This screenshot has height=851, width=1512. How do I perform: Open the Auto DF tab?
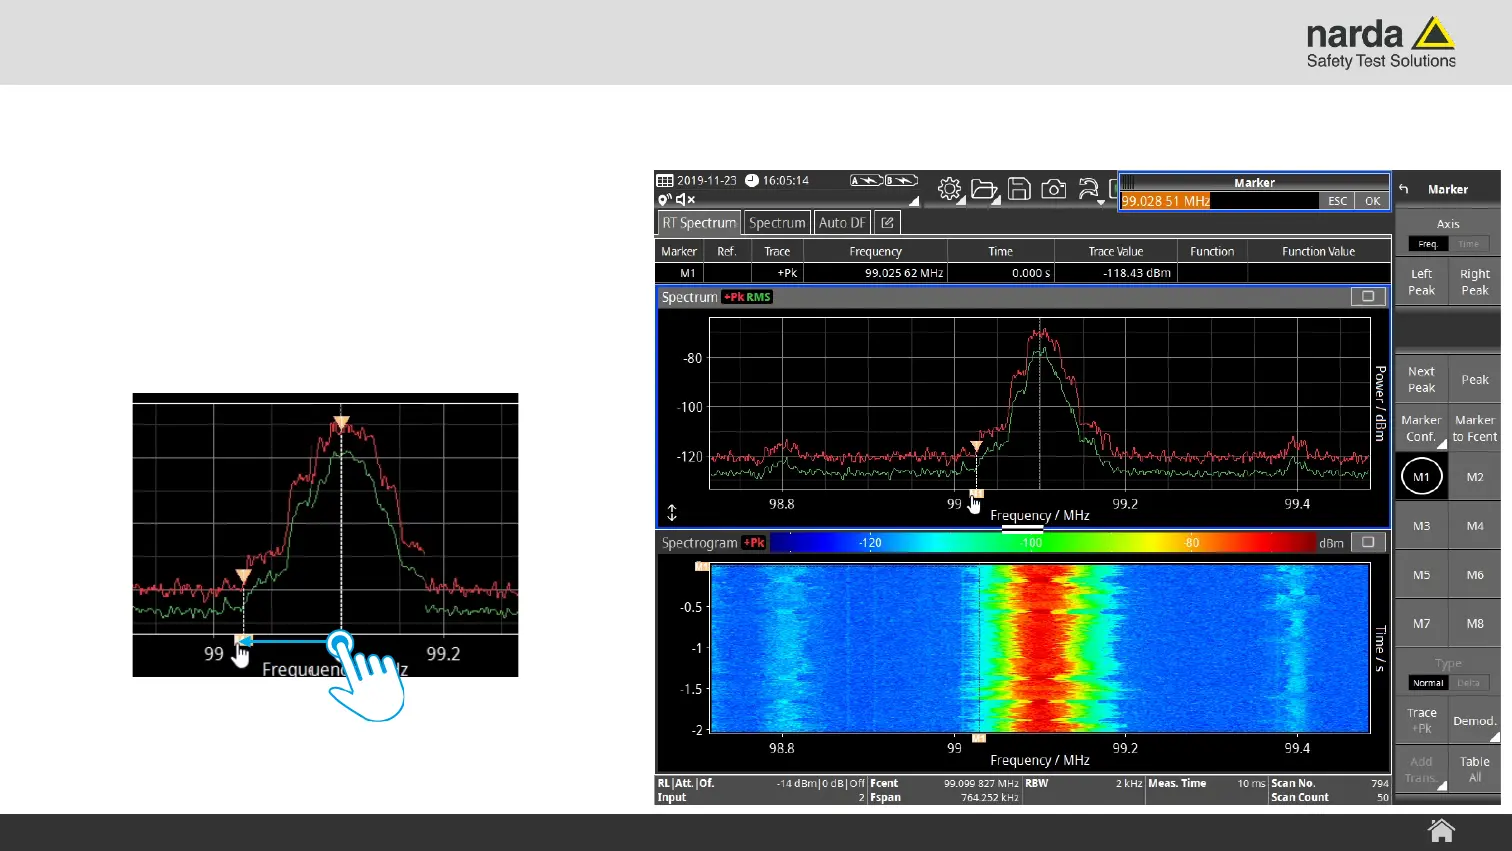842,223
